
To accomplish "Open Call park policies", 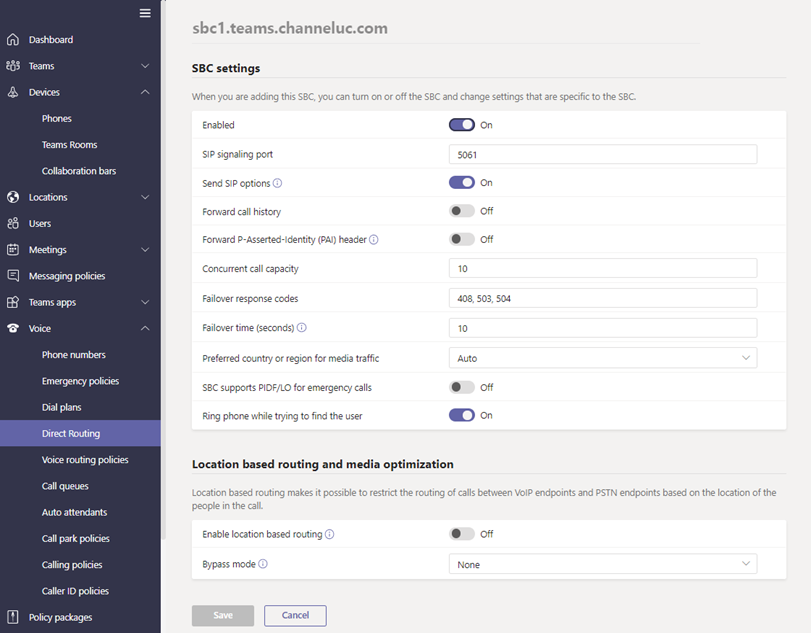I will (x=76, y=538).
